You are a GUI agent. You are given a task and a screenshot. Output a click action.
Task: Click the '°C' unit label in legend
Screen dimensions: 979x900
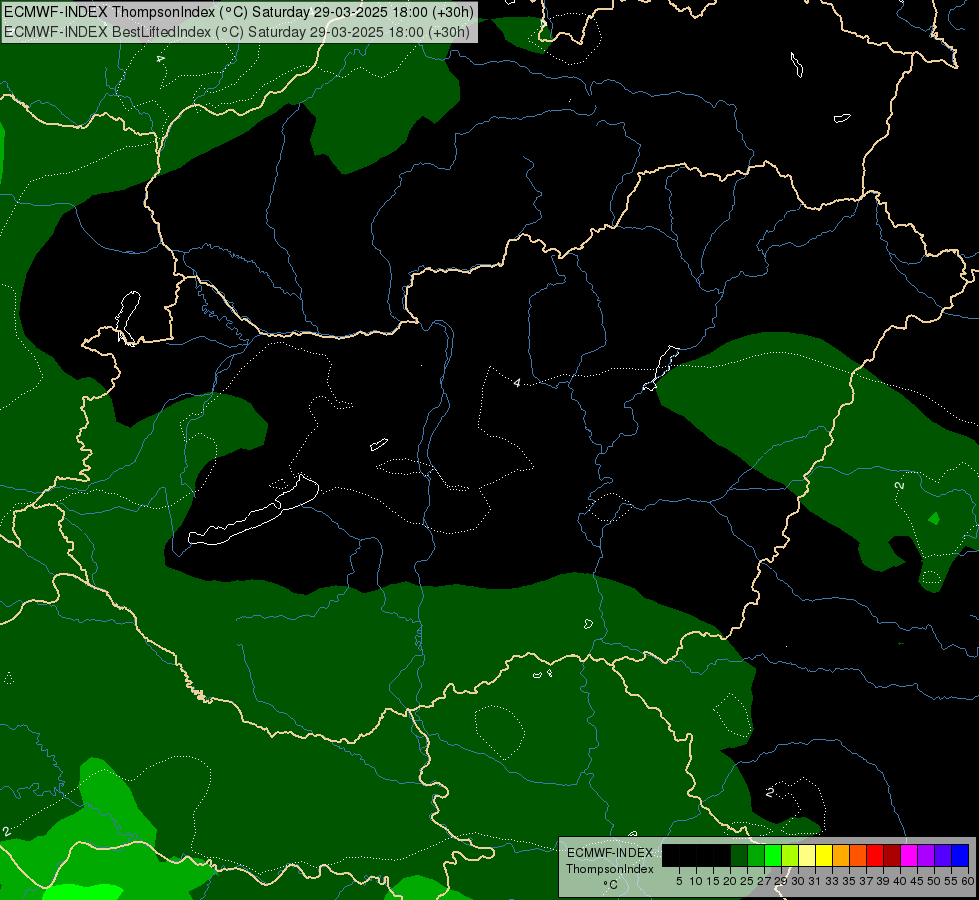(611, 884)
